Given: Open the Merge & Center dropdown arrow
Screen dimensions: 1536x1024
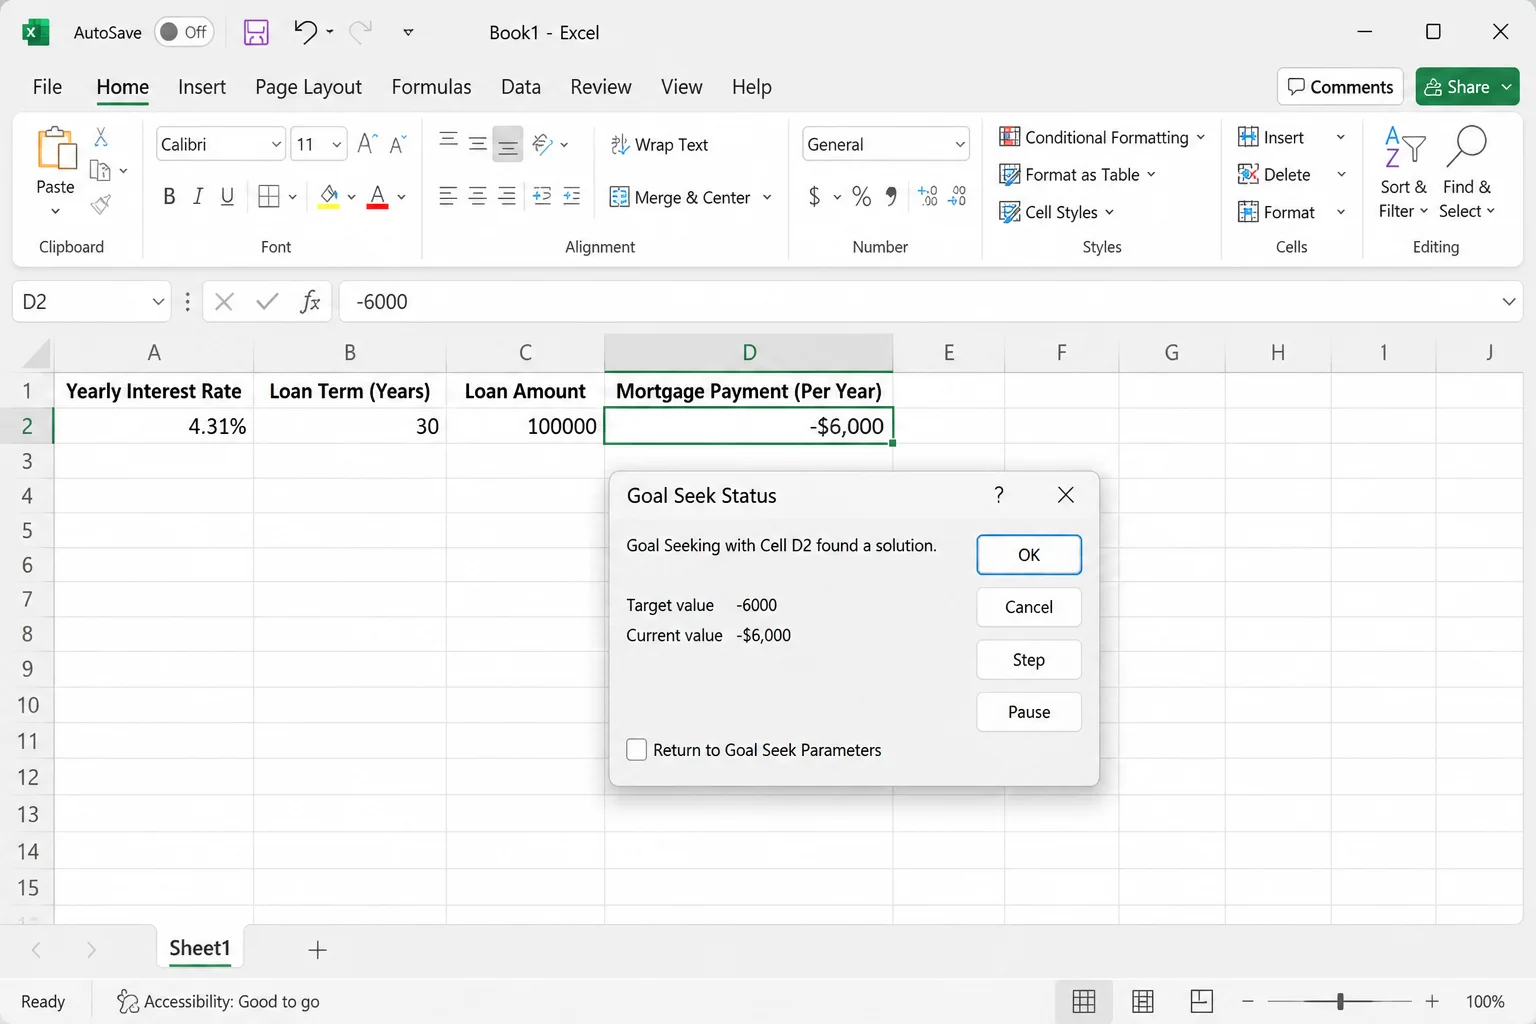Looking at the screenshot, I should [767, 197].
